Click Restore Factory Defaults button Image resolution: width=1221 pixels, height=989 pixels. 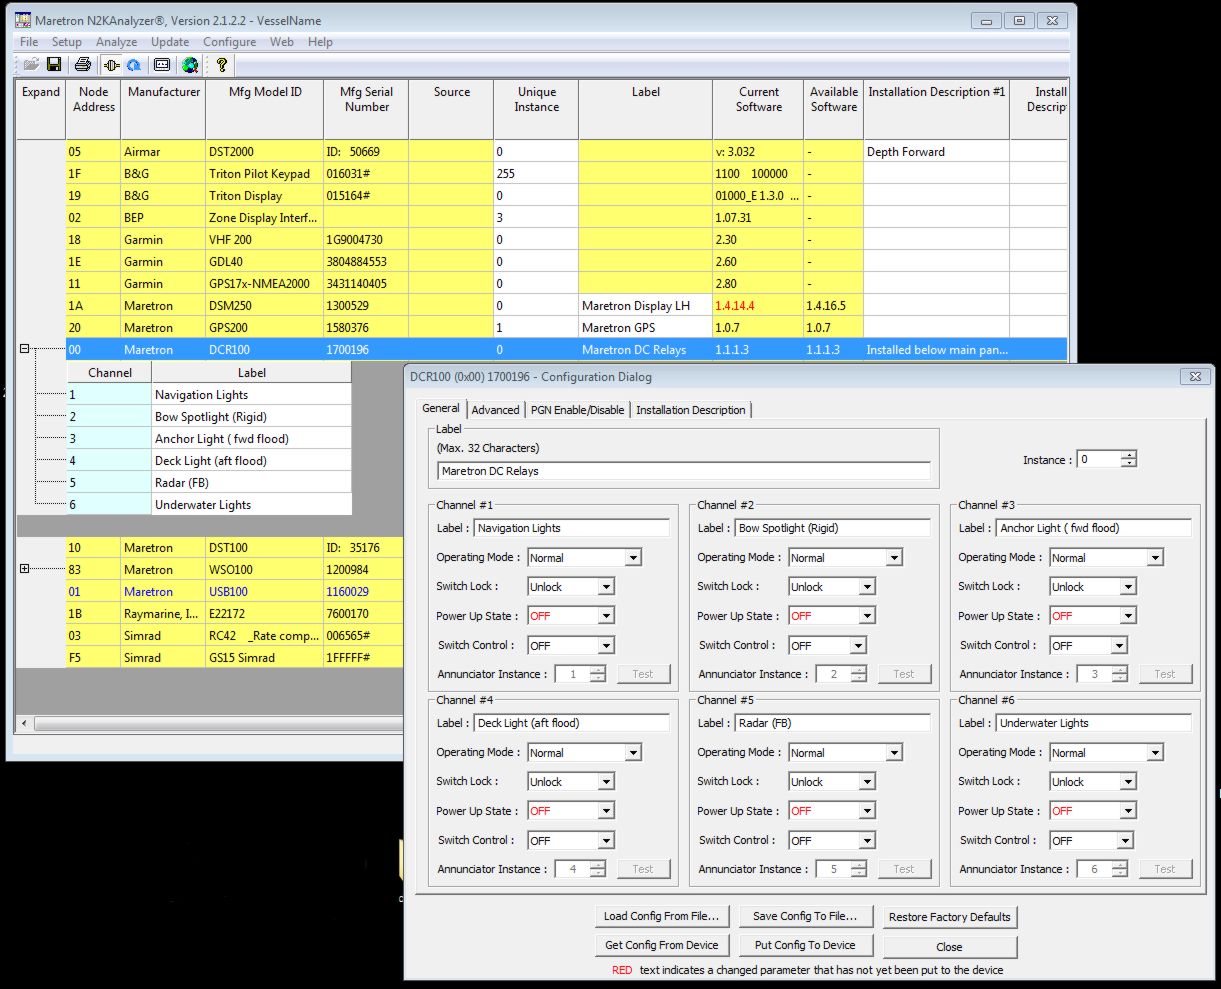950,917
